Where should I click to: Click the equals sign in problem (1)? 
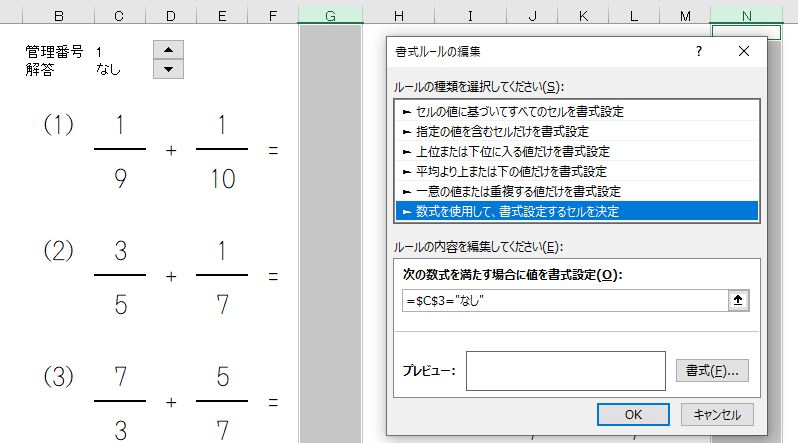click(273, 151)
